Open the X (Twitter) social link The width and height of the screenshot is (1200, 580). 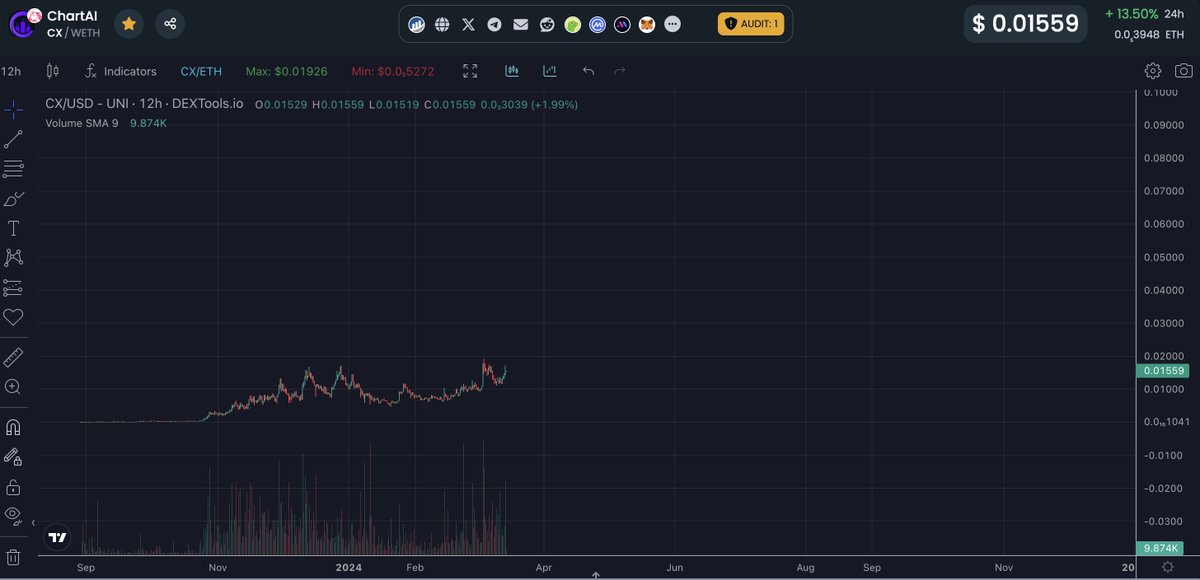(468, 24)
